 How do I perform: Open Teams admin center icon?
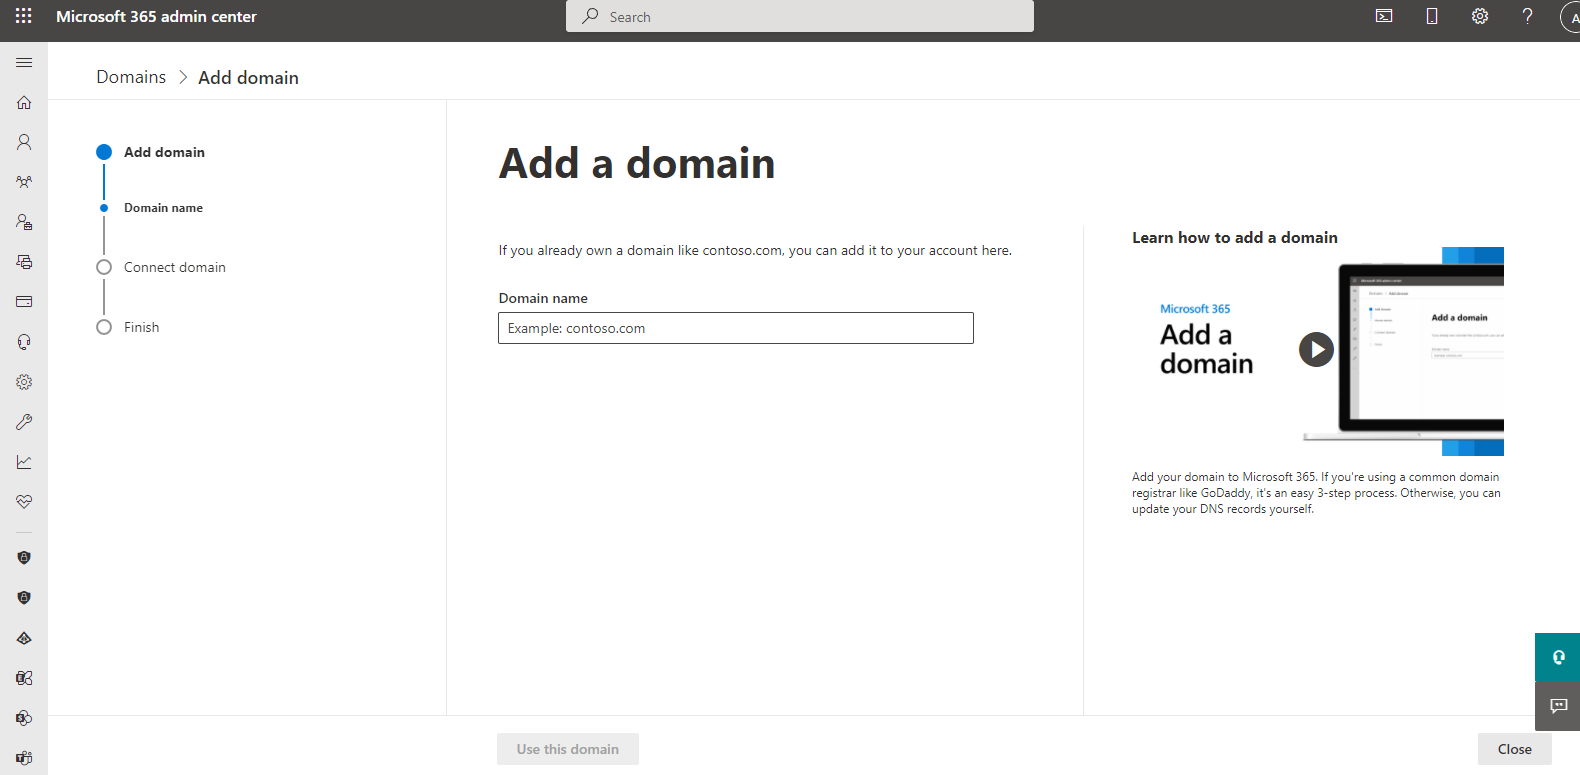(x=24, y=758)
